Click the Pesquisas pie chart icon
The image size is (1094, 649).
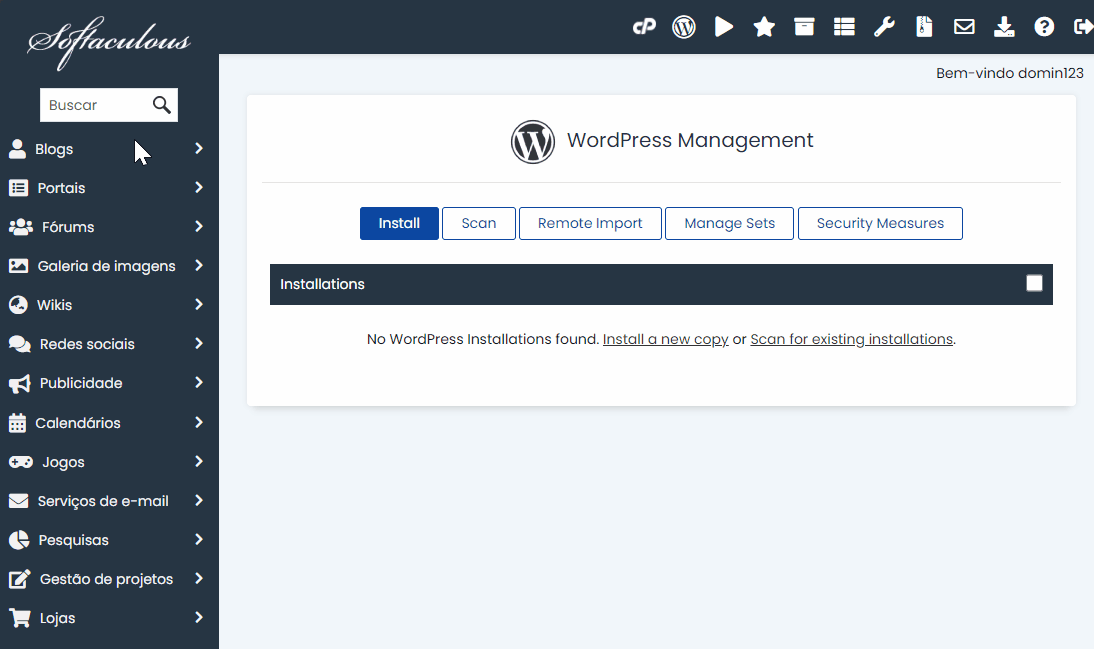point(19,540)
